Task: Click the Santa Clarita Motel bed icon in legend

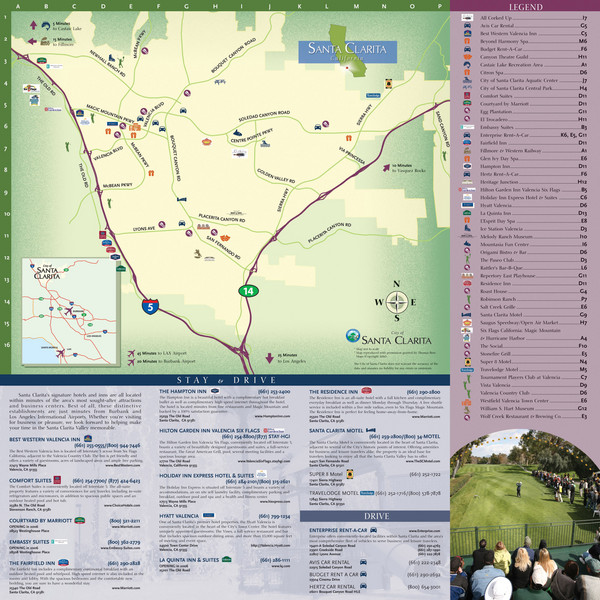Action: click(x=466, y=315)
